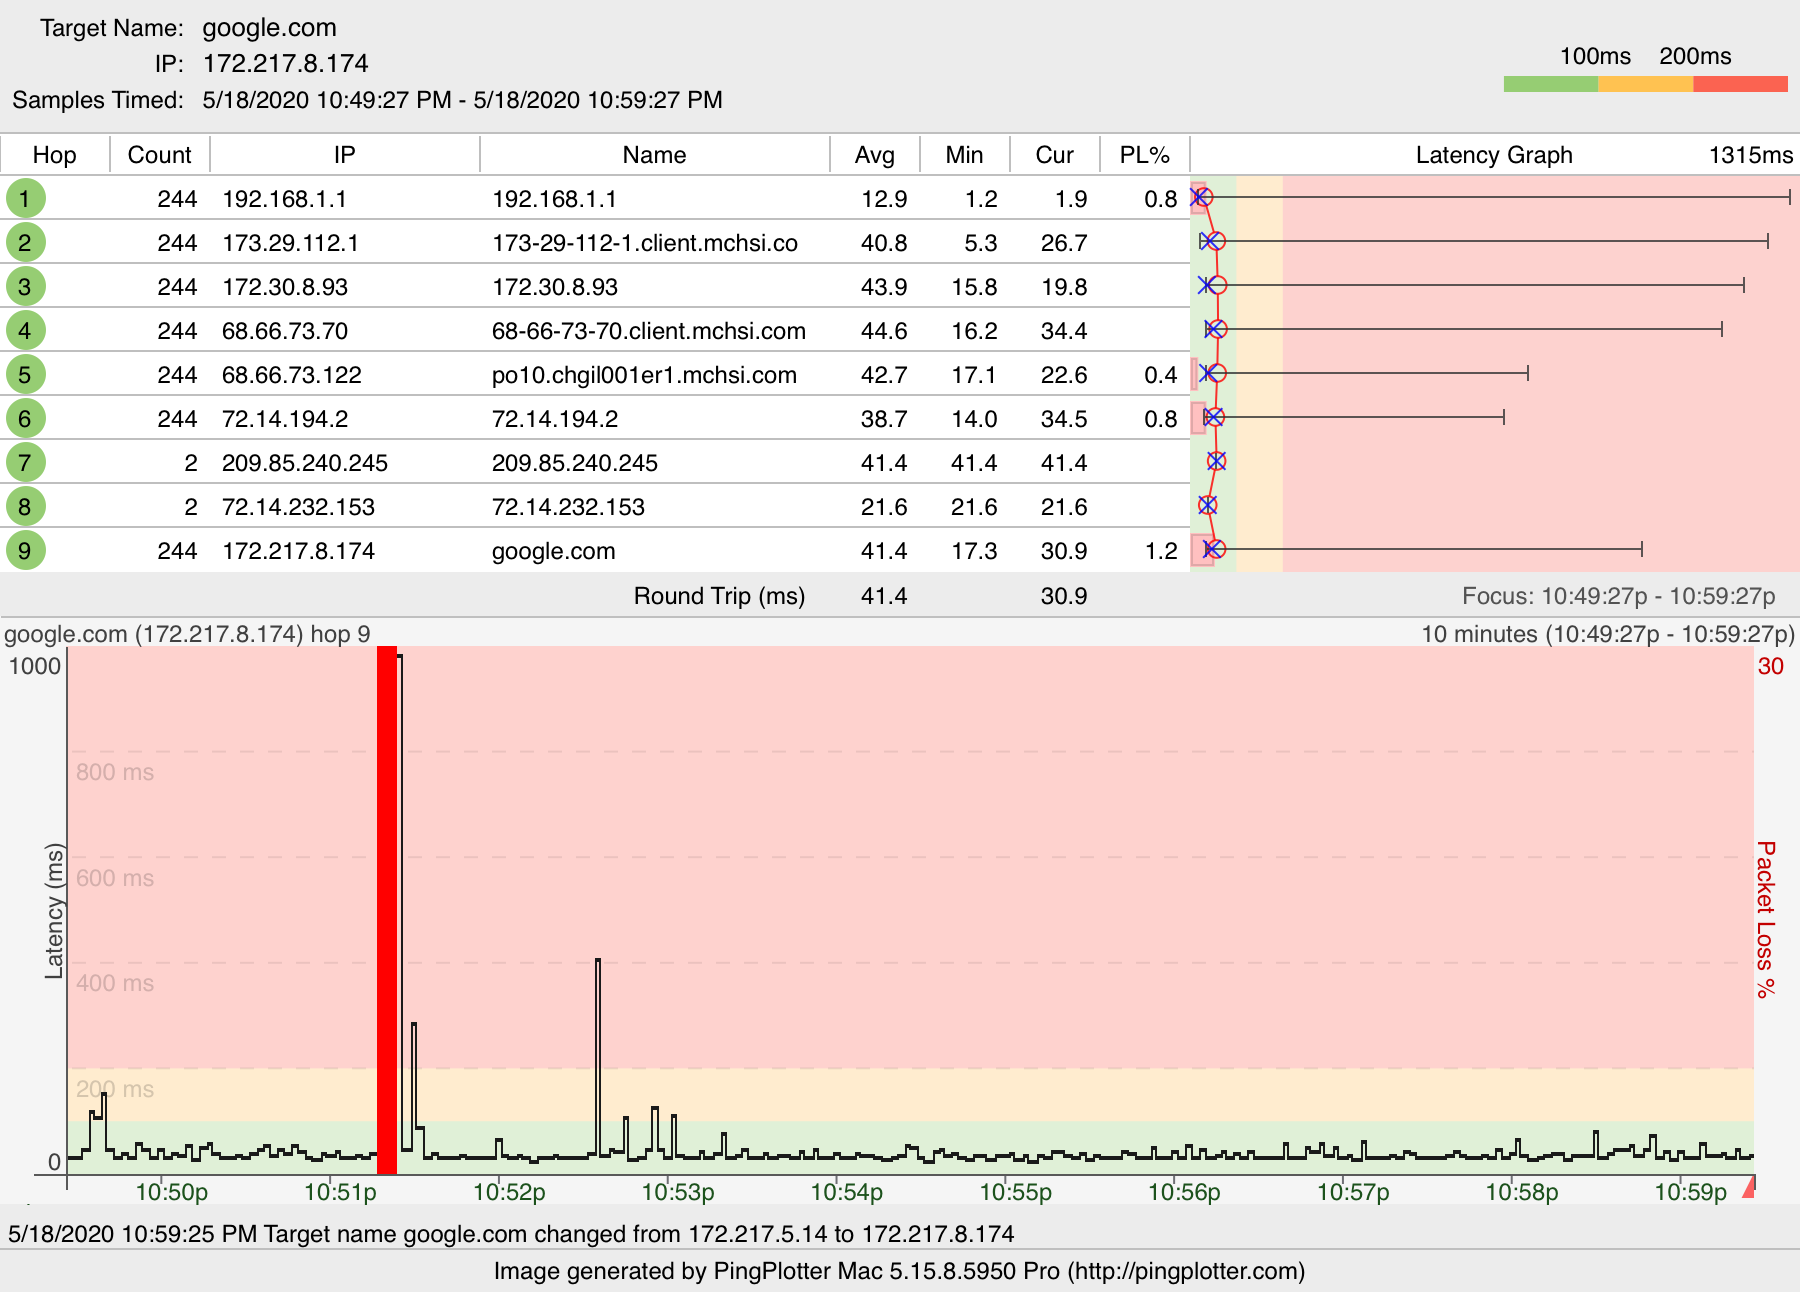Click the green hop 1 circle icon
The width and height of the screenshot is (1800, 1292).
click(x=25, y=198)
